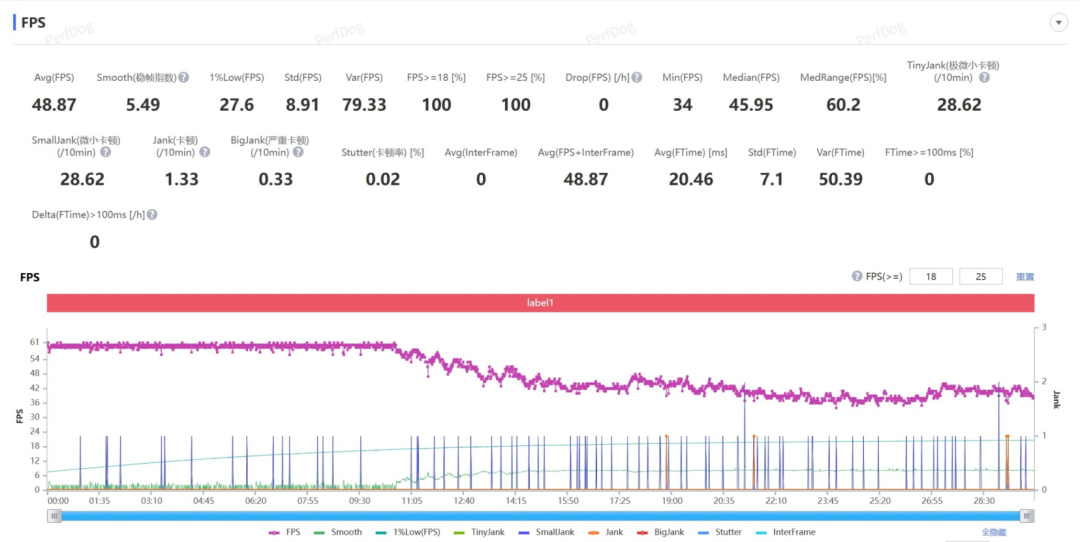Edit the FPS threshold field showing 18

(x=931, y=276)
